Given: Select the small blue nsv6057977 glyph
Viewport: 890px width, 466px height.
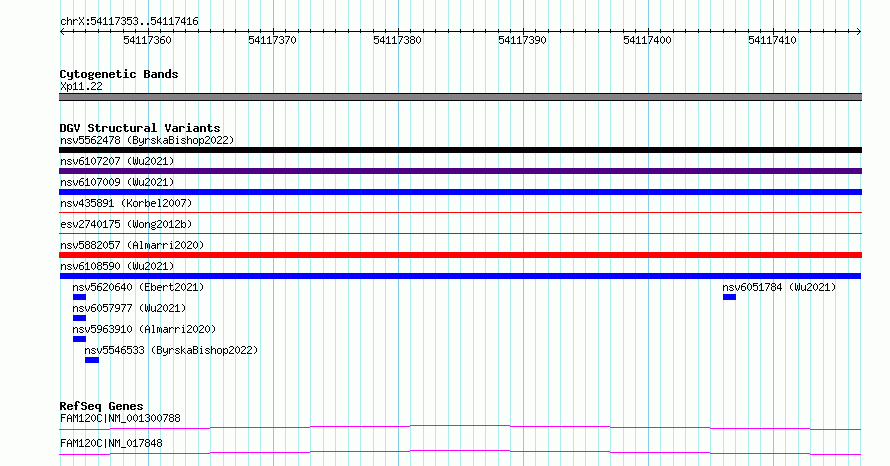Looking at the screenshot, I should (79, 318).
